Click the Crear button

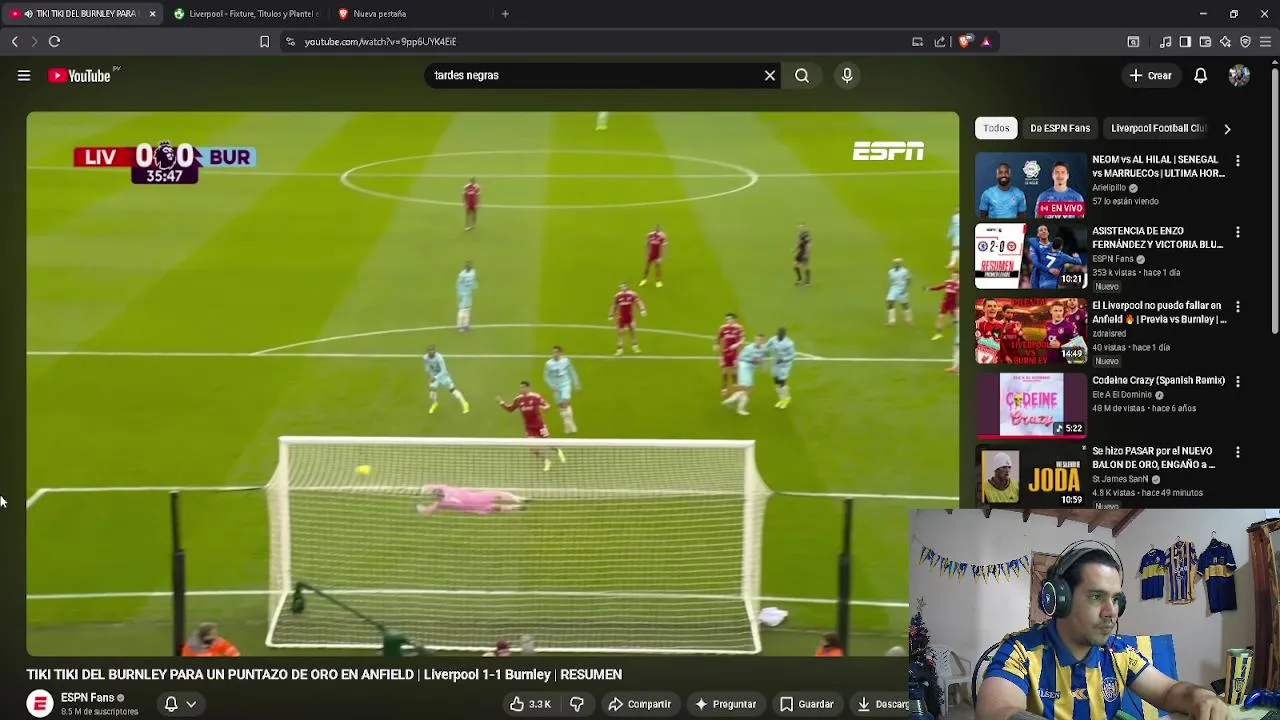(1150, 75)
